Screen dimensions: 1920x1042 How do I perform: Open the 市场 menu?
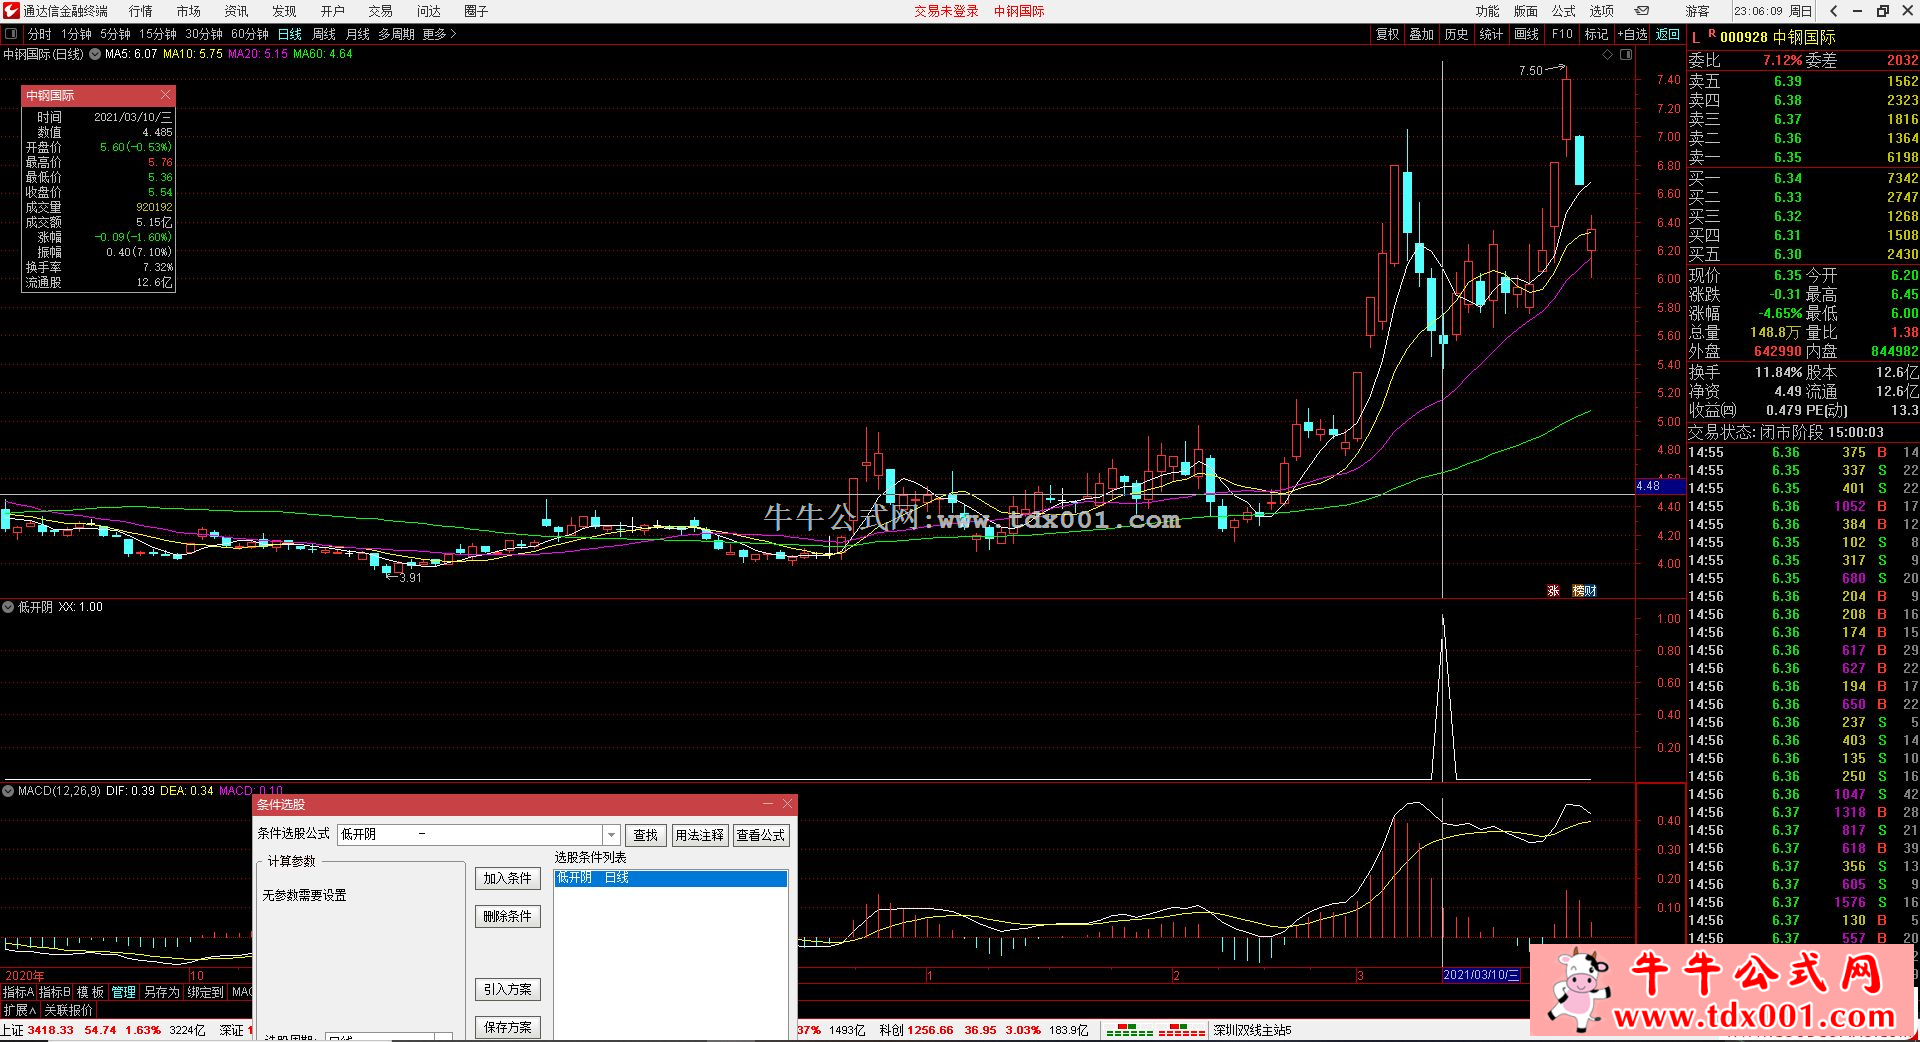point(189,11)
